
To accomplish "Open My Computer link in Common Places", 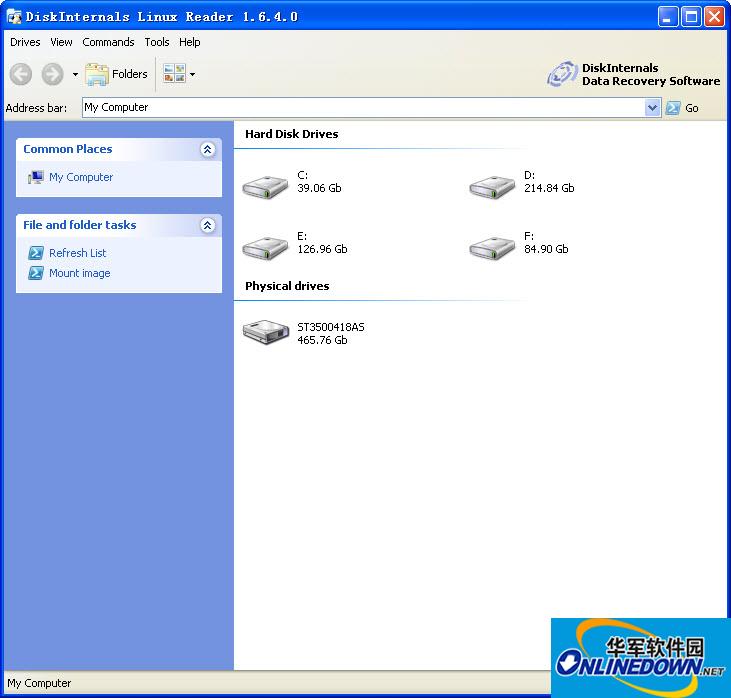I will [x=81, y=177].
